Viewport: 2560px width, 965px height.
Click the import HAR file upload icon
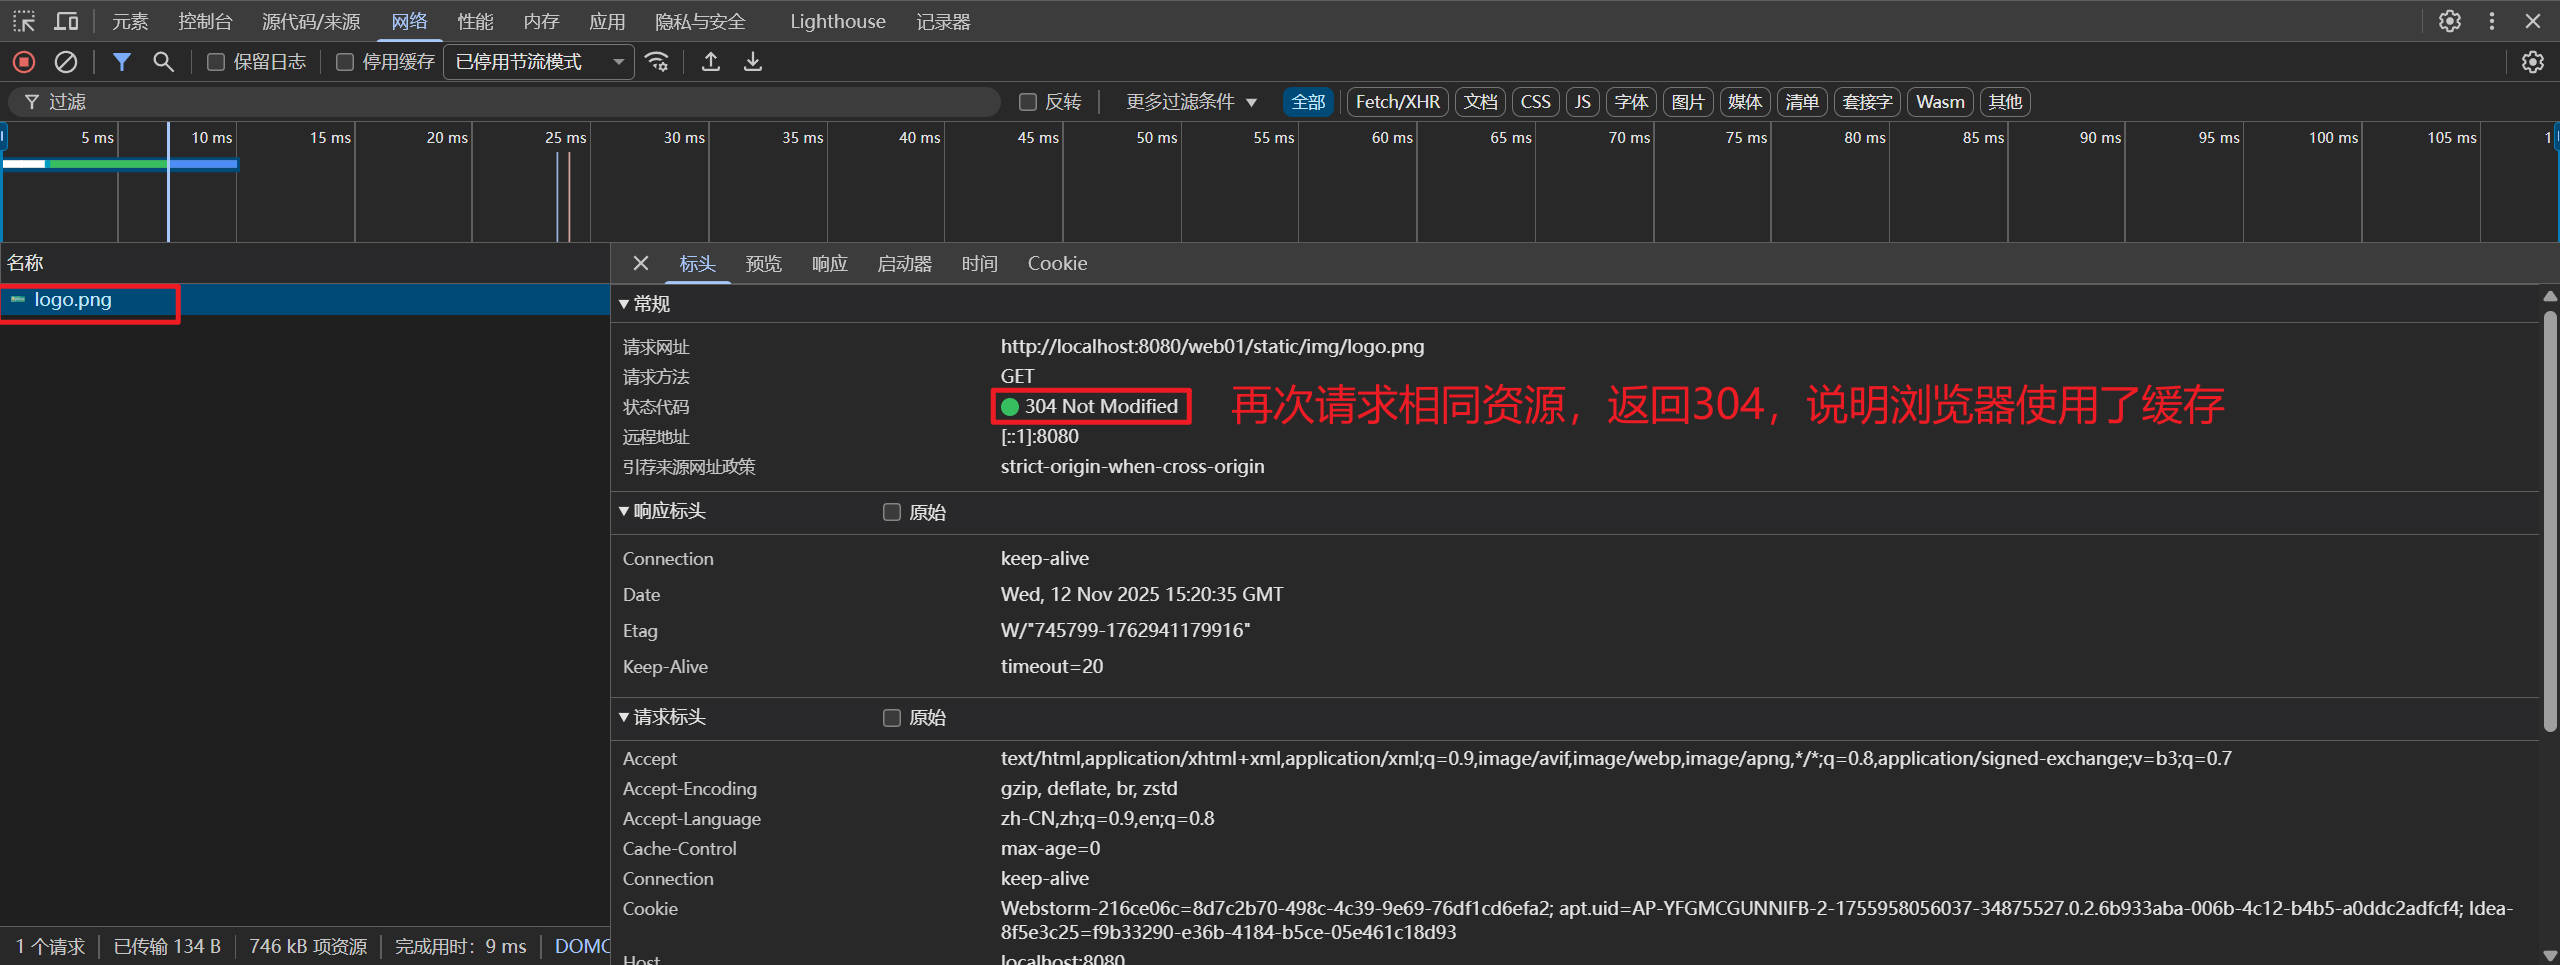click(711, 62)
